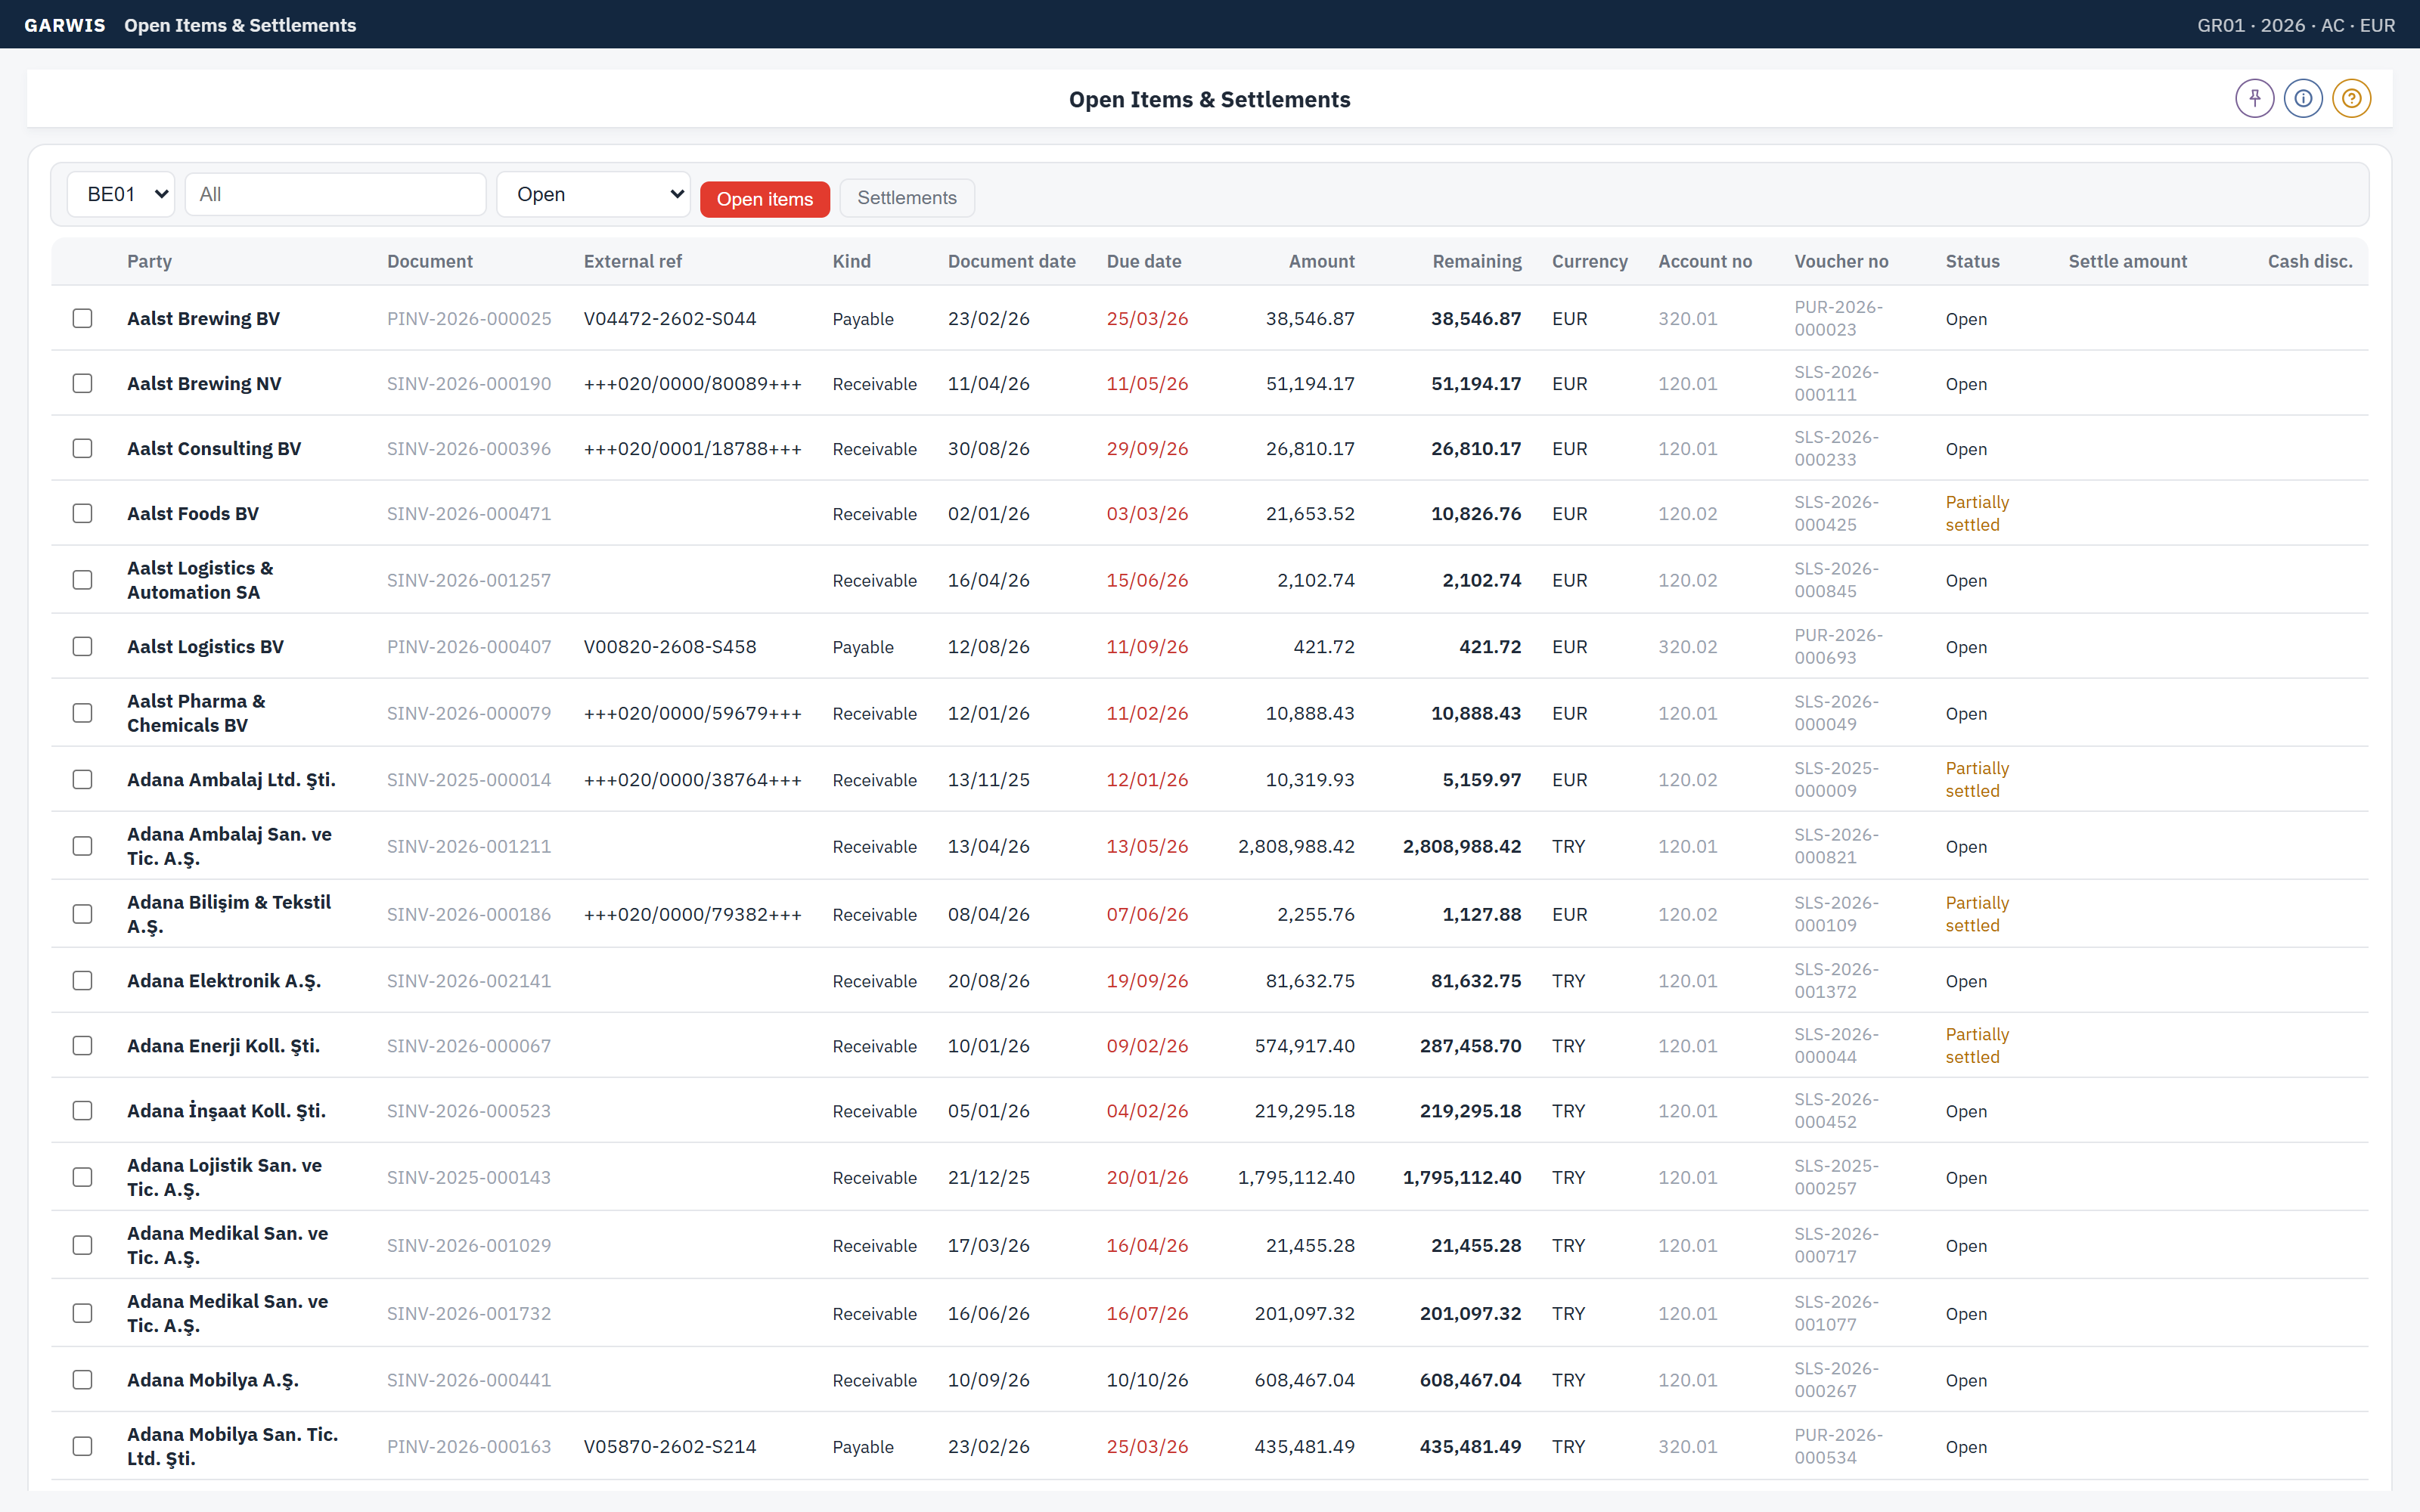Select the Aalst Foods BV row checkbox
This screenshot has height=1512, width=2420.
pyautogui.click(x=82, y=513)
